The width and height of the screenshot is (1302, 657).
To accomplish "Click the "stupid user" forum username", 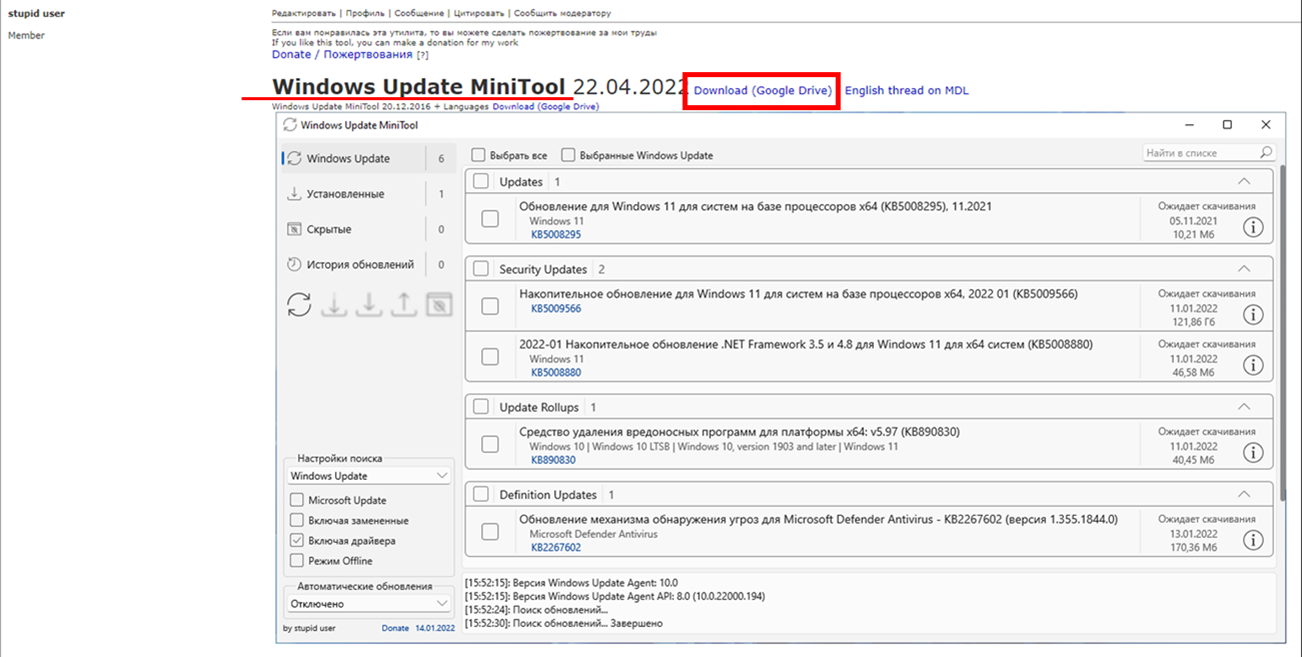I will pyautogui.click(x=36, y=14).
